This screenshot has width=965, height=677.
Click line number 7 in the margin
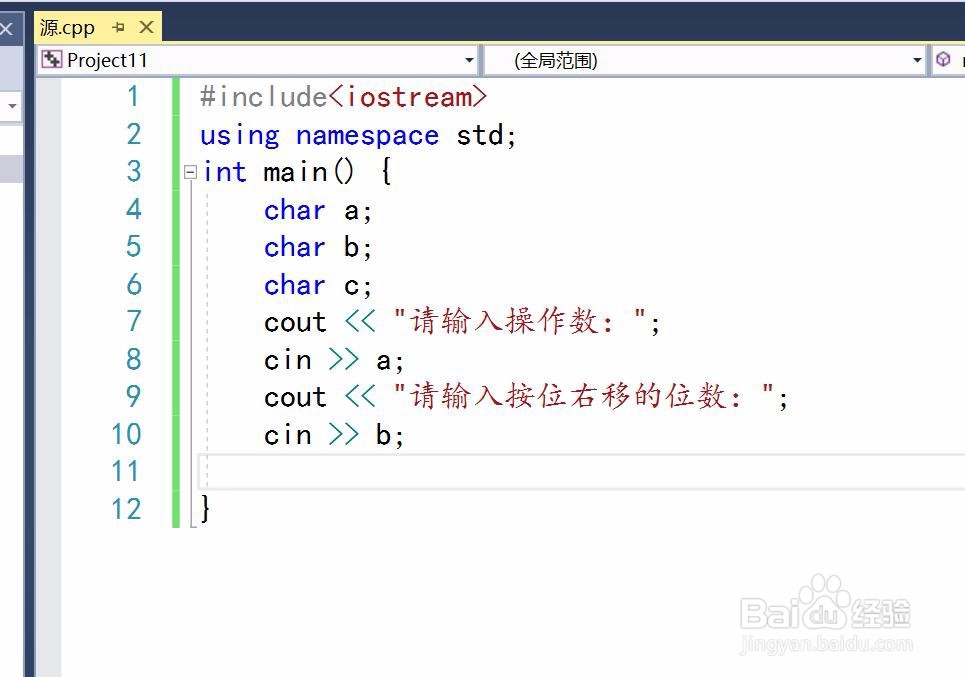click(133, 322)
